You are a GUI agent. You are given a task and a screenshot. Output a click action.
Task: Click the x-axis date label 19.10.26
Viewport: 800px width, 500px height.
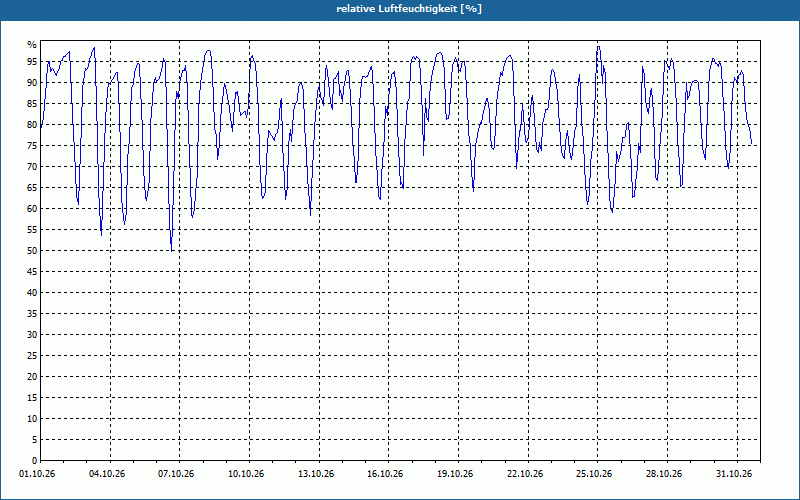455,474
